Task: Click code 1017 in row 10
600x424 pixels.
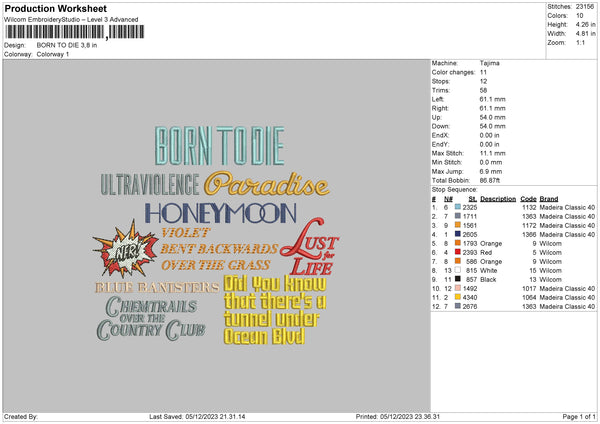Action: coord(529,289)
